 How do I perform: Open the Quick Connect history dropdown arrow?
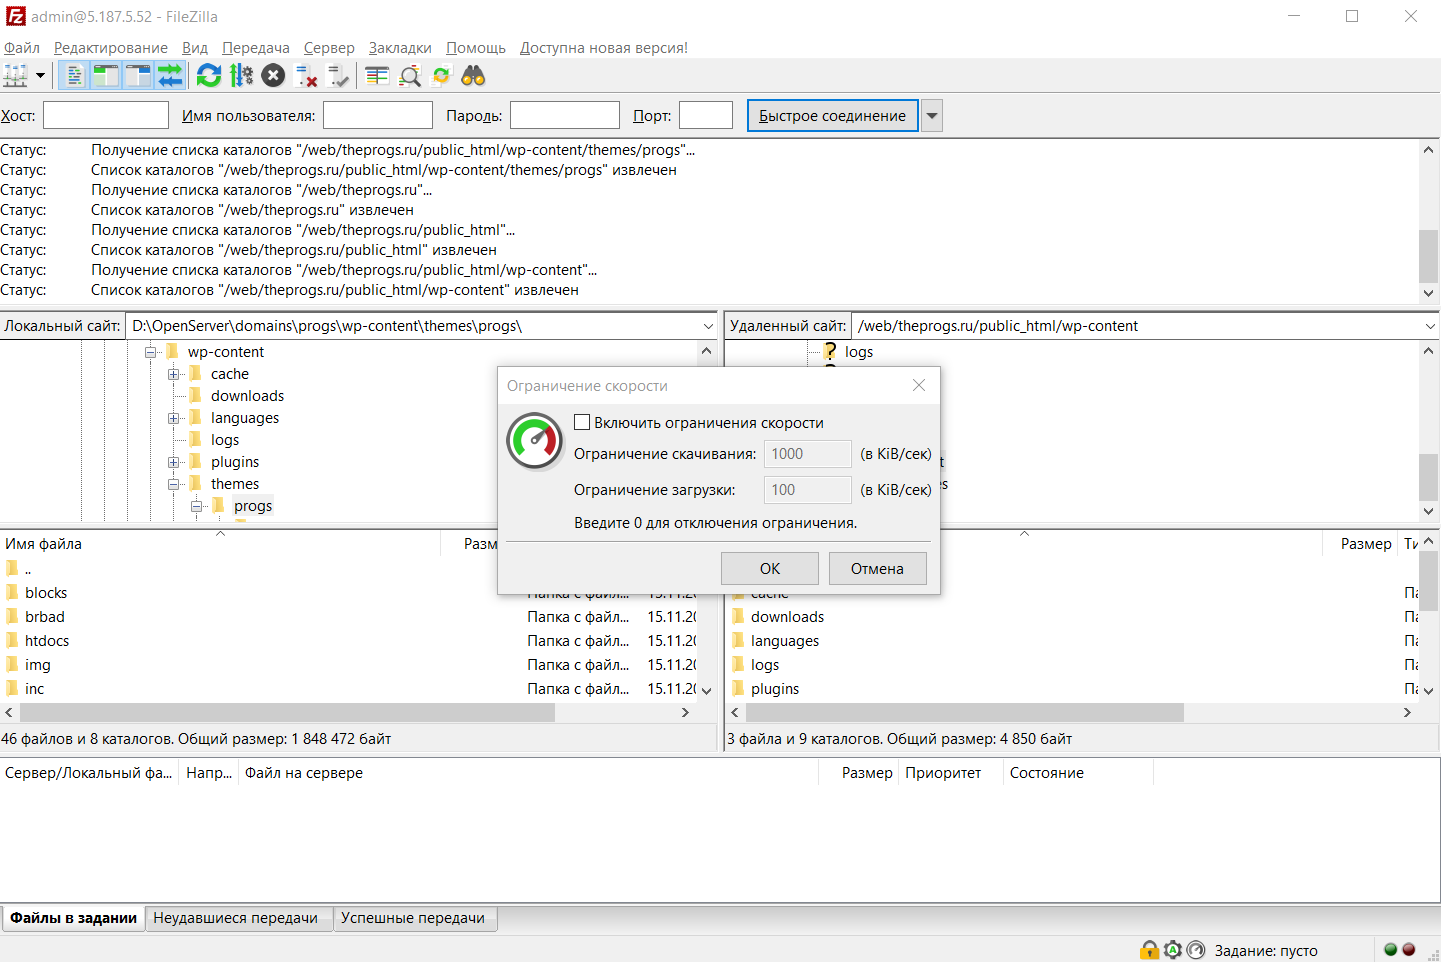point(932,116)
